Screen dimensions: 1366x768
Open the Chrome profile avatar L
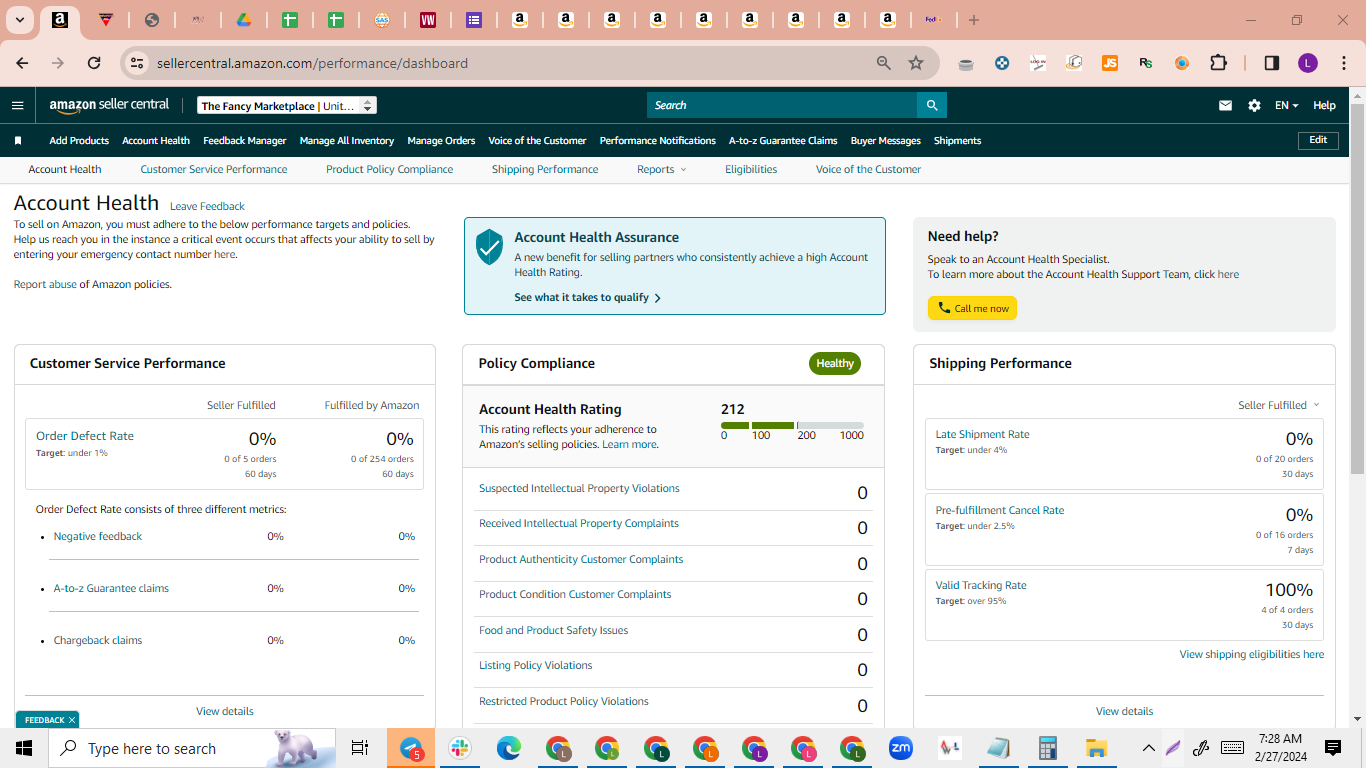pyautogui.click(x=1308, y=63)
